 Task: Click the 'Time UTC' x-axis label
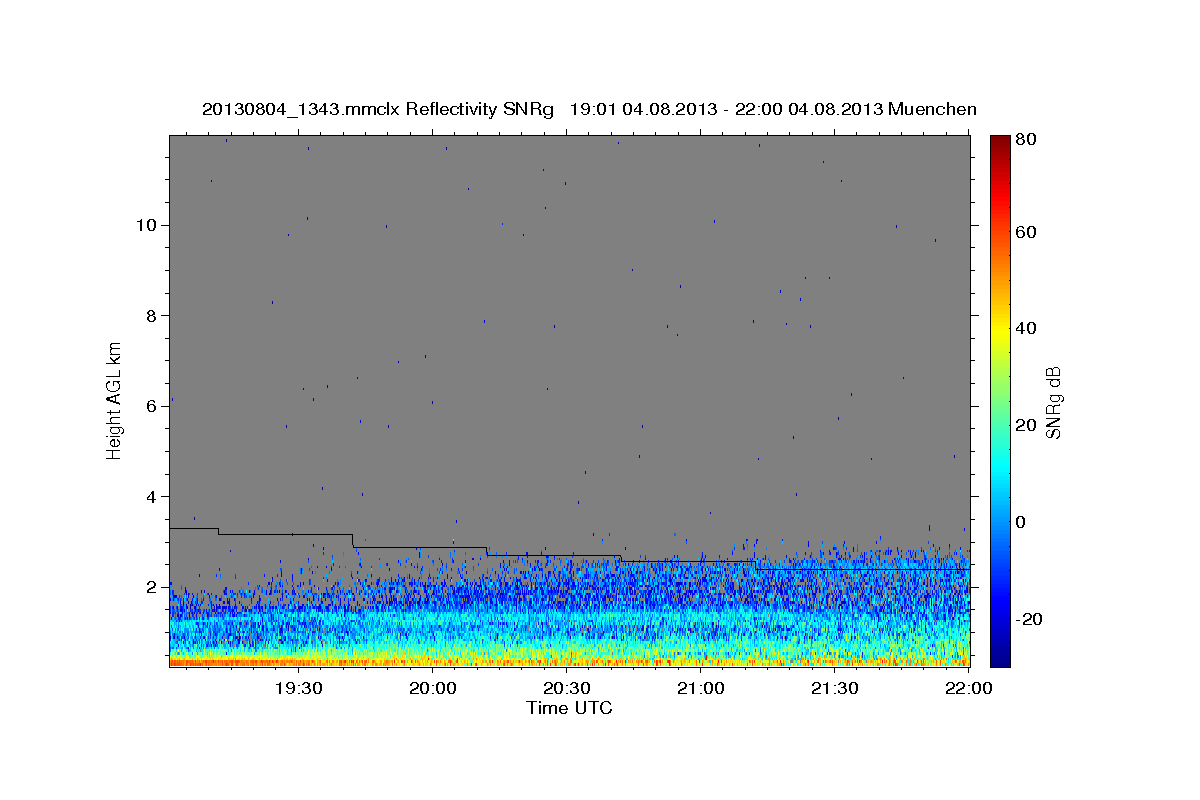[569, 709]
